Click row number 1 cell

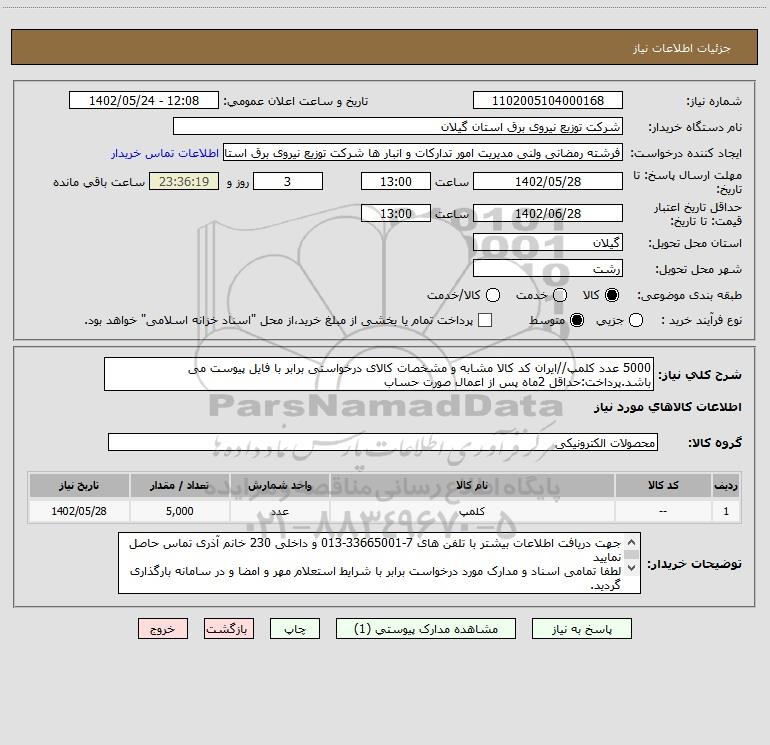click(x=726, y=511)
